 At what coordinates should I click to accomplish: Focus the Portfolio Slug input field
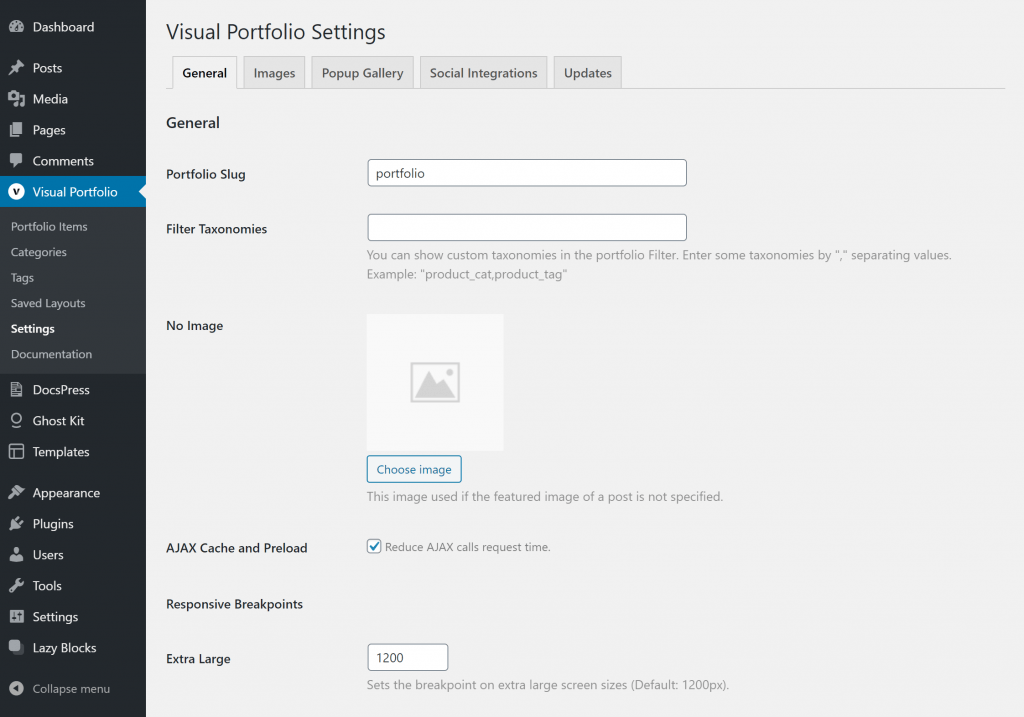point(527,173)
